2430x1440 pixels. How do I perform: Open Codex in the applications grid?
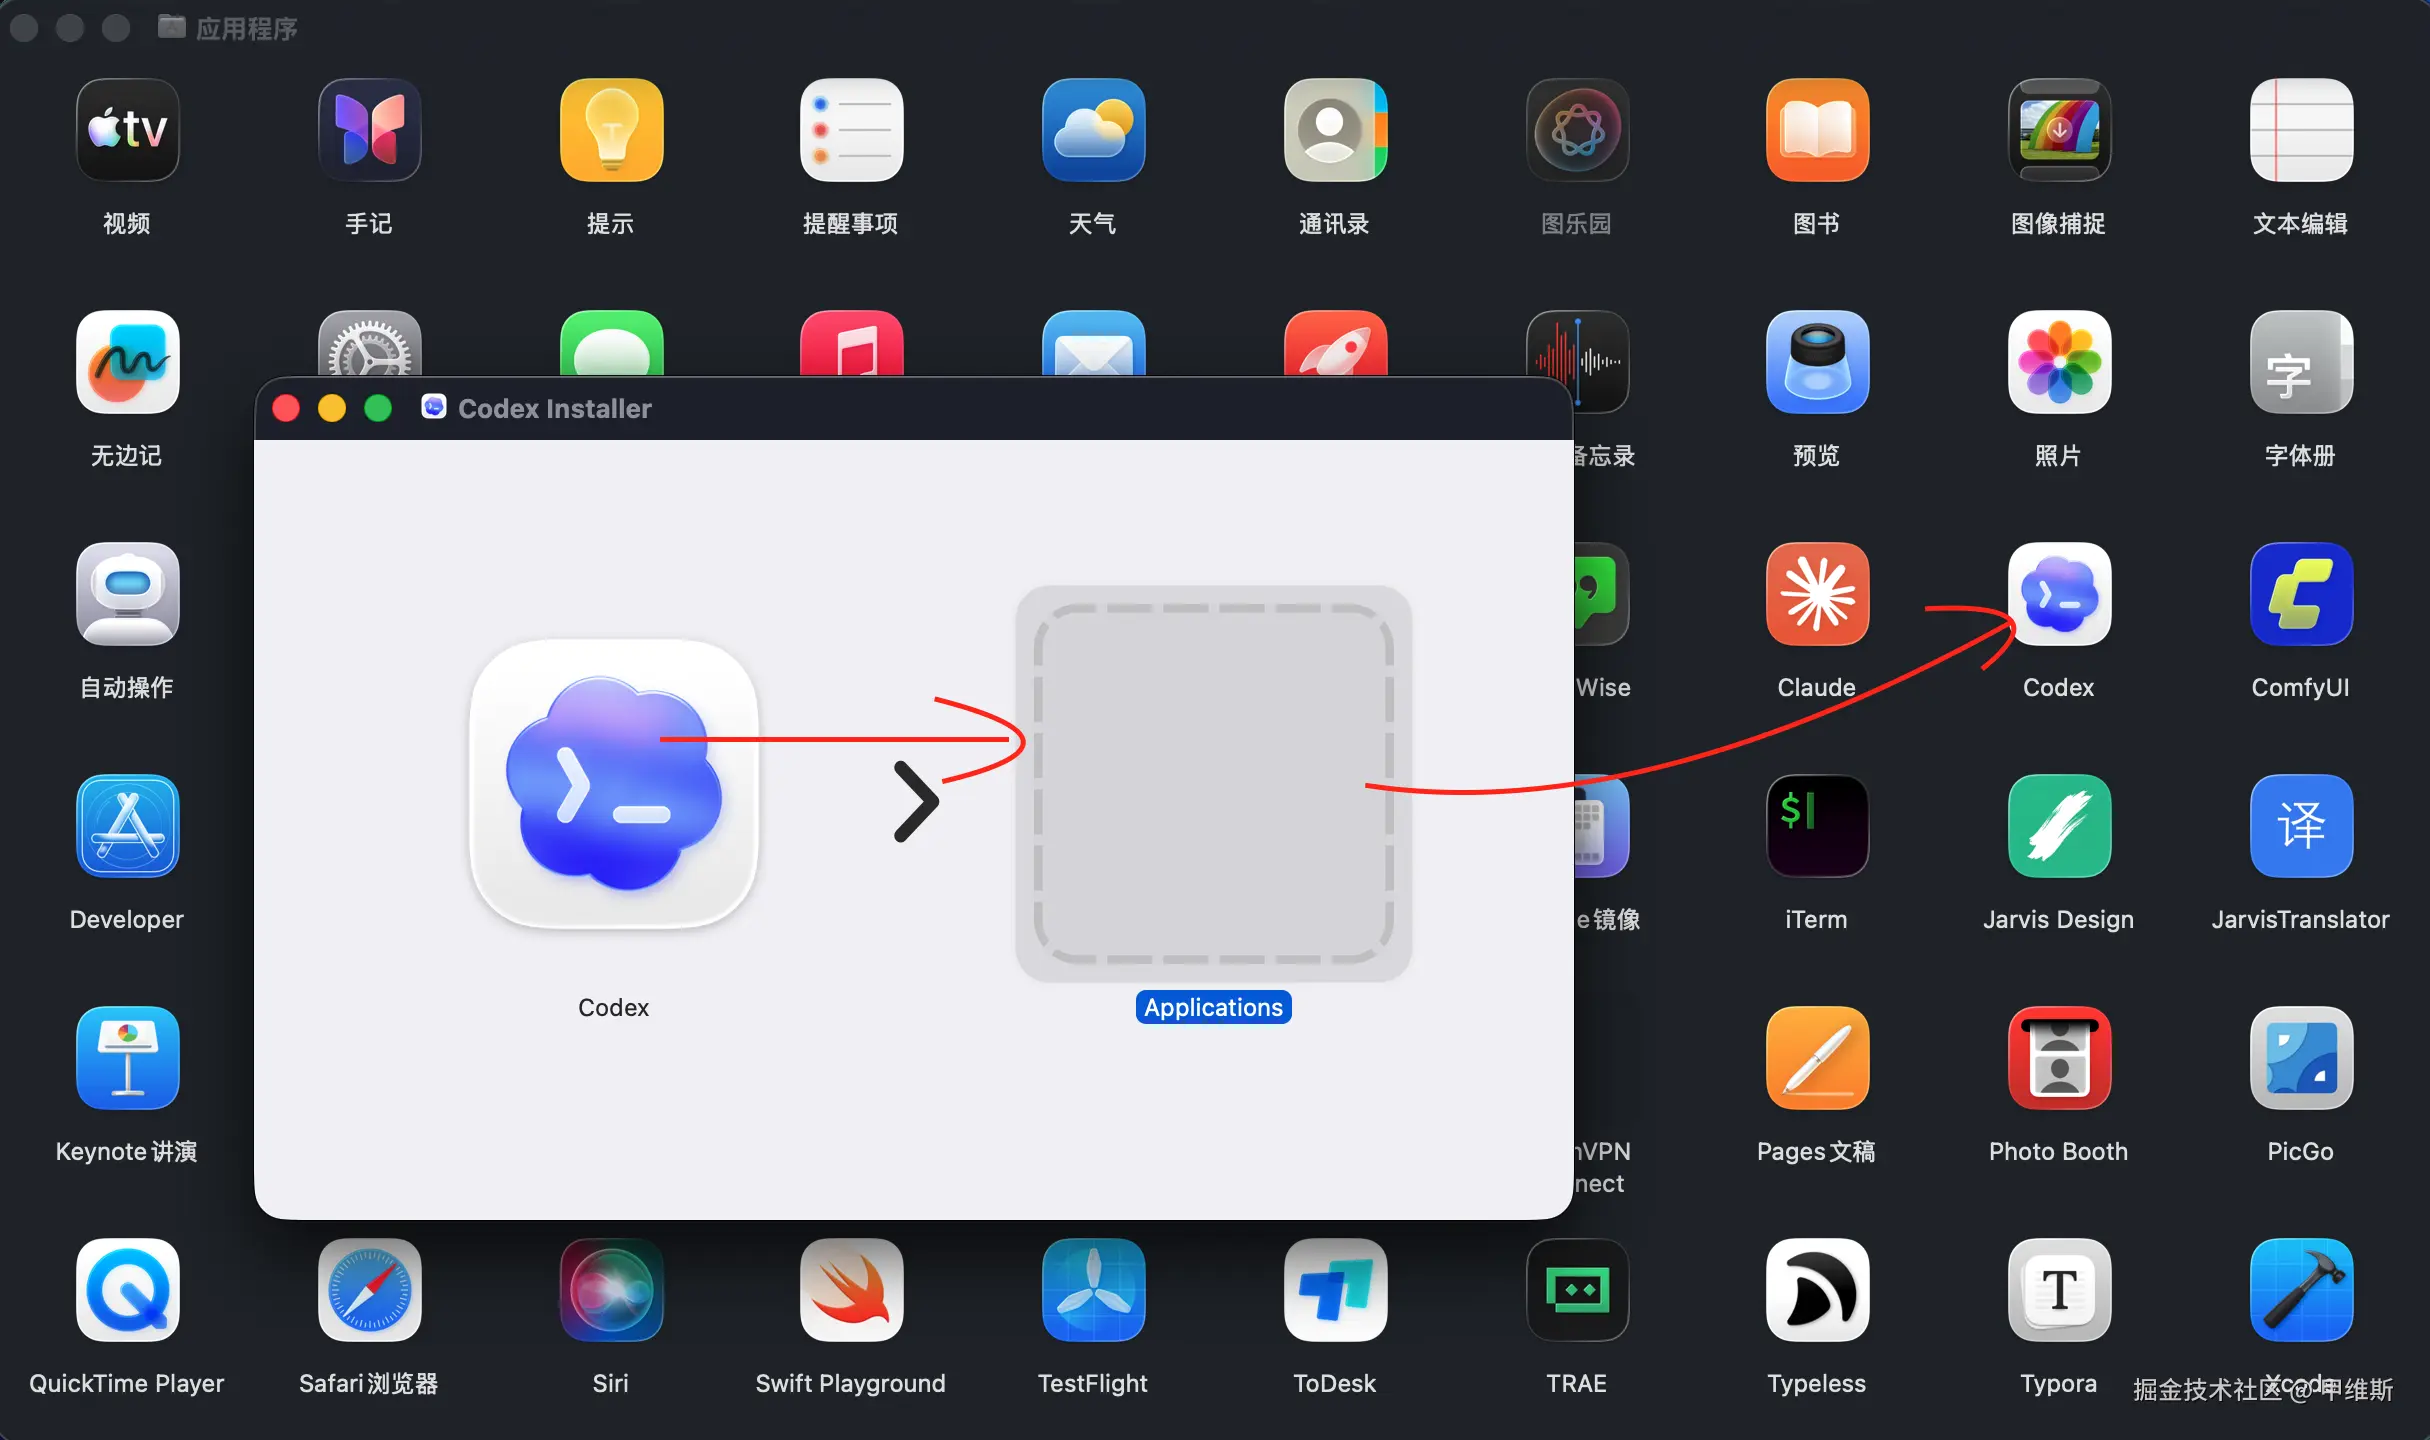point(2058,595)
